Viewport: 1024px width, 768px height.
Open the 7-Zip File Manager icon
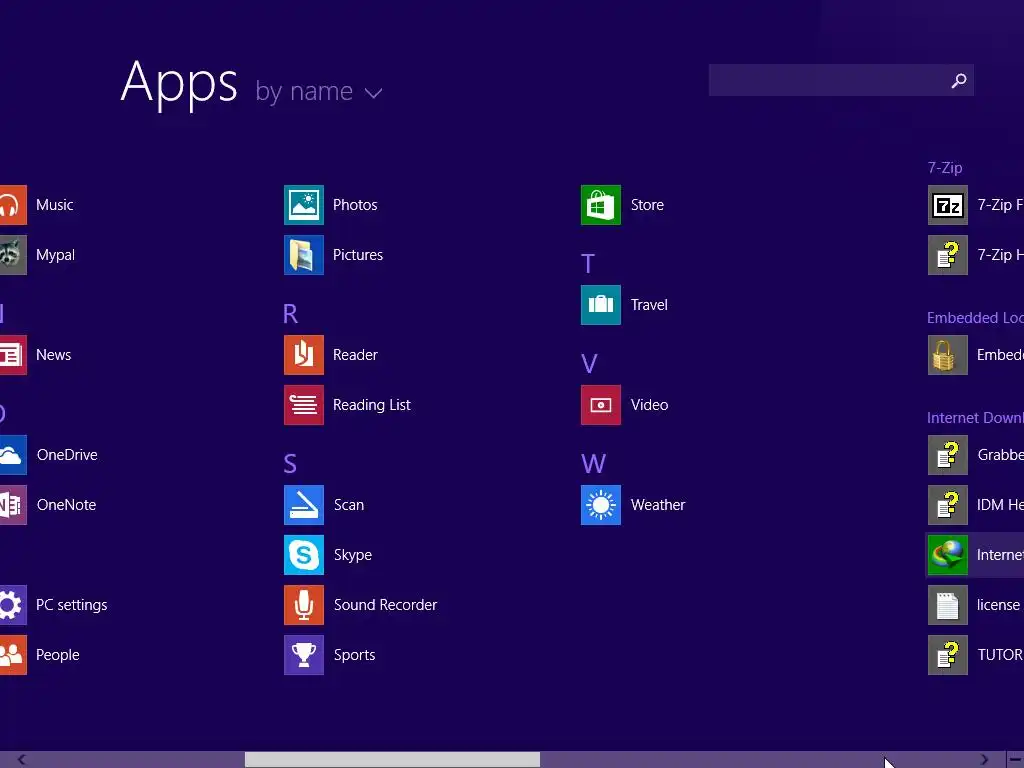coord(948,205)
